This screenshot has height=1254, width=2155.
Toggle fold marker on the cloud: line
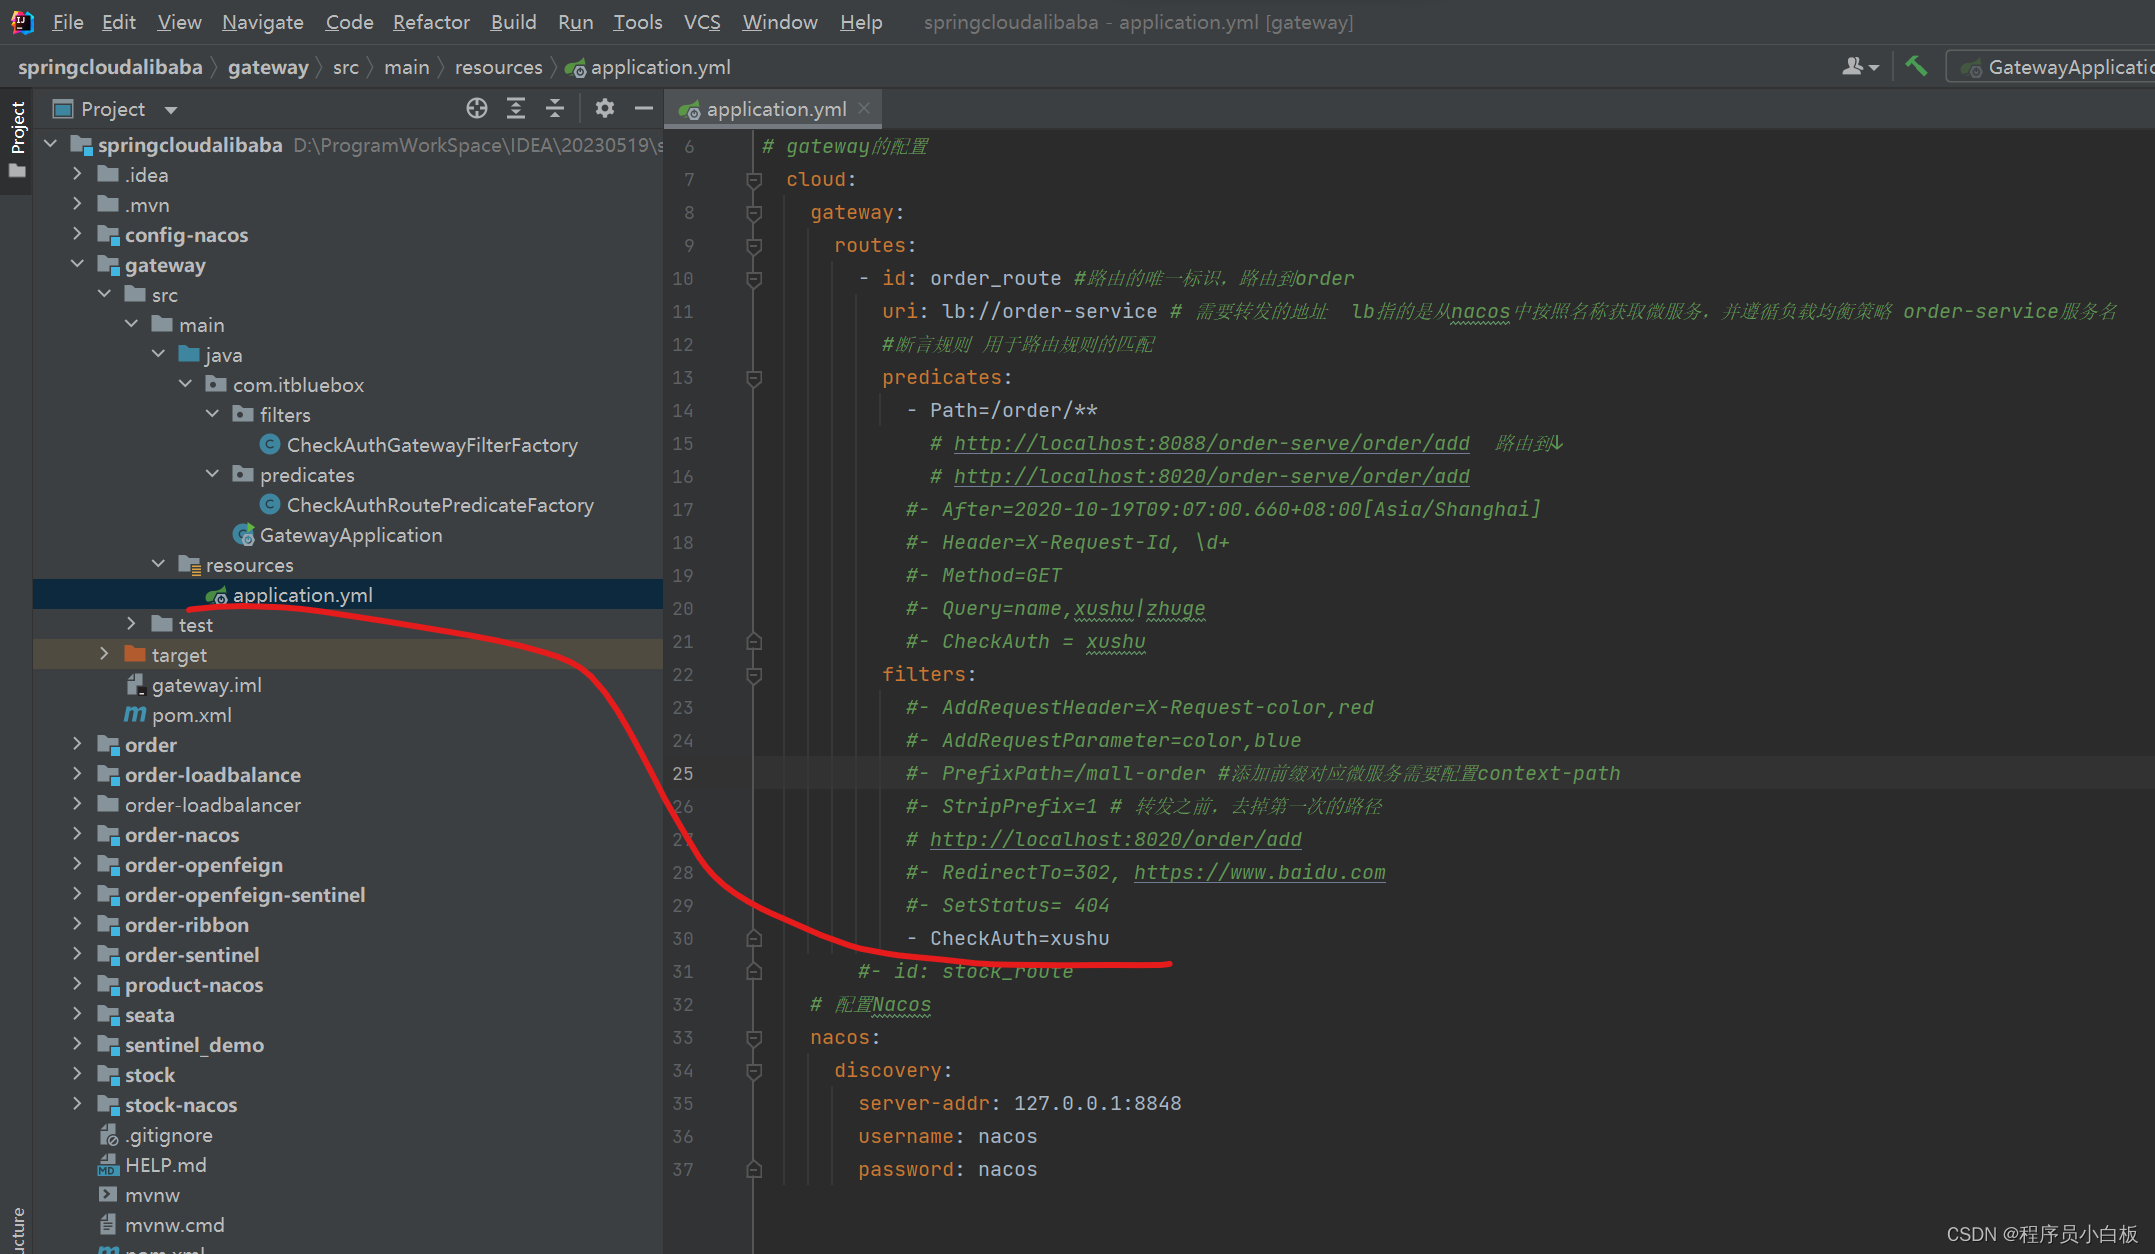pyautogui.click(x=754, y=180)
